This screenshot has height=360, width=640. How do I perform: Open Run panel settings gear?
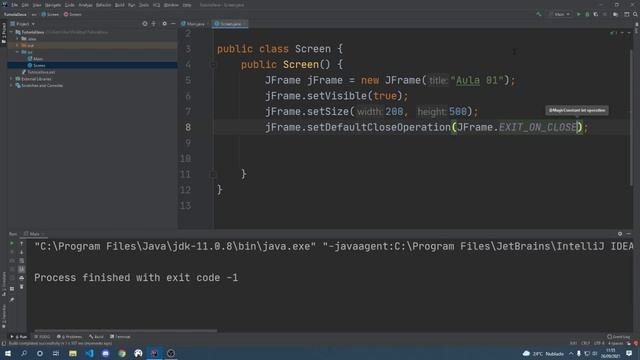(x=620, y=234)
